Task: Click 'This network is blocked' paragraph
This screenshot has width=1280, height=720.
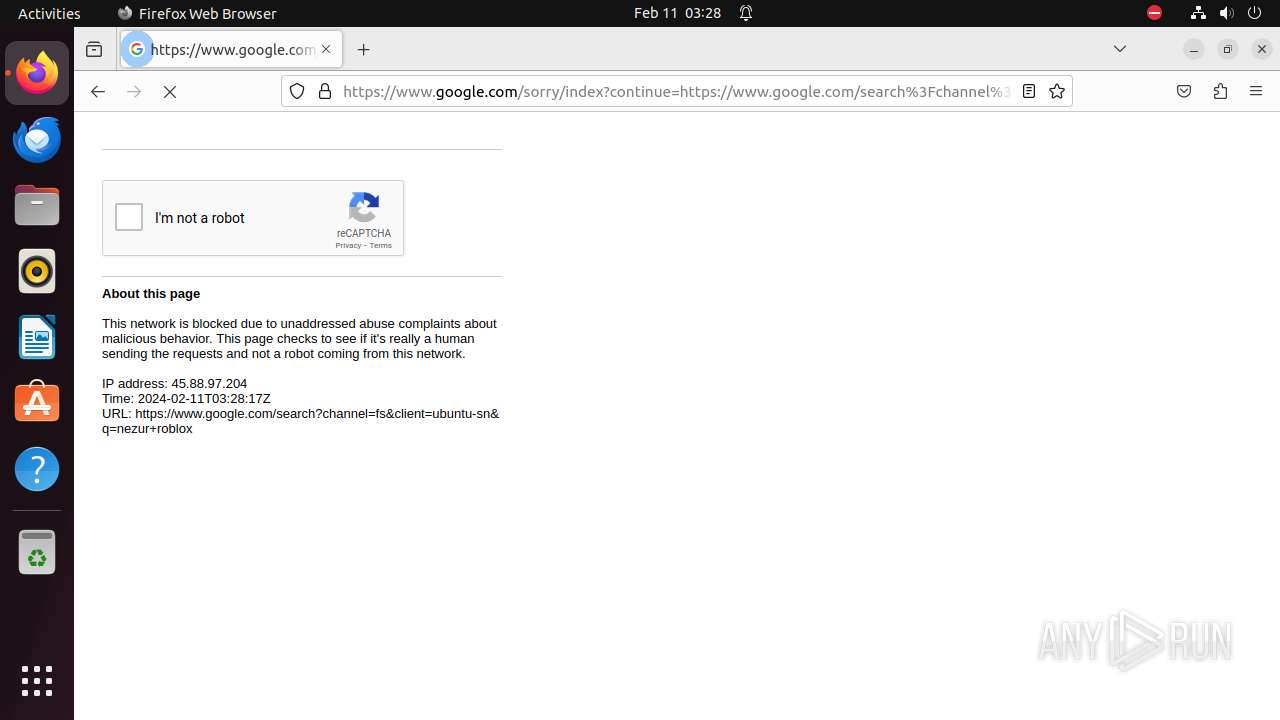Action: [299, 339]
